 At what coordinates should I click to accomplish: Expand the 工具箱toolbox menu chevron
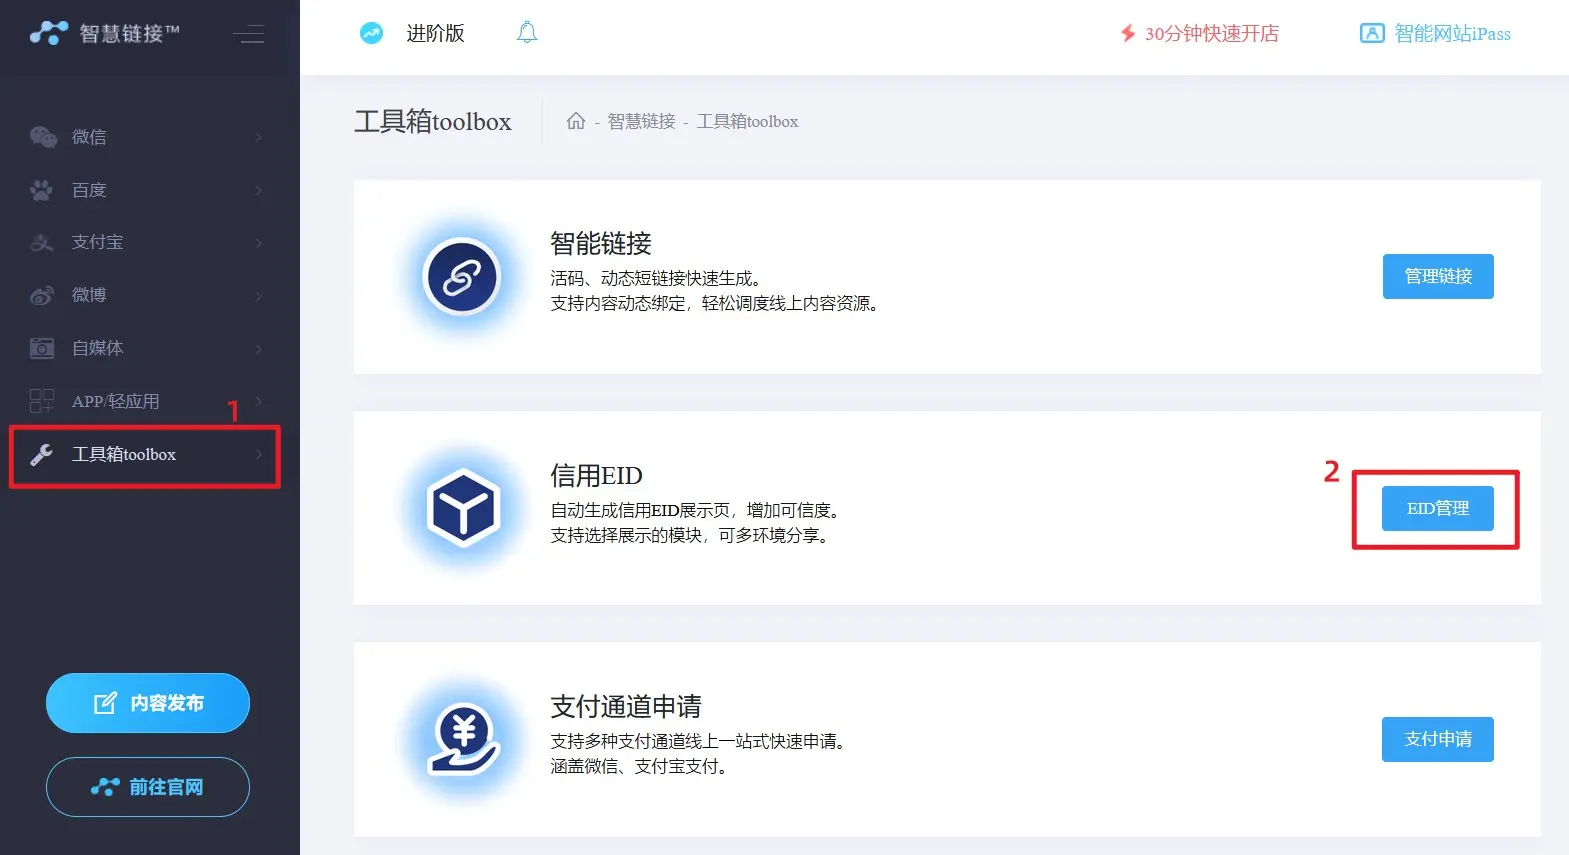pyautogui.click(x=259, y=454)
